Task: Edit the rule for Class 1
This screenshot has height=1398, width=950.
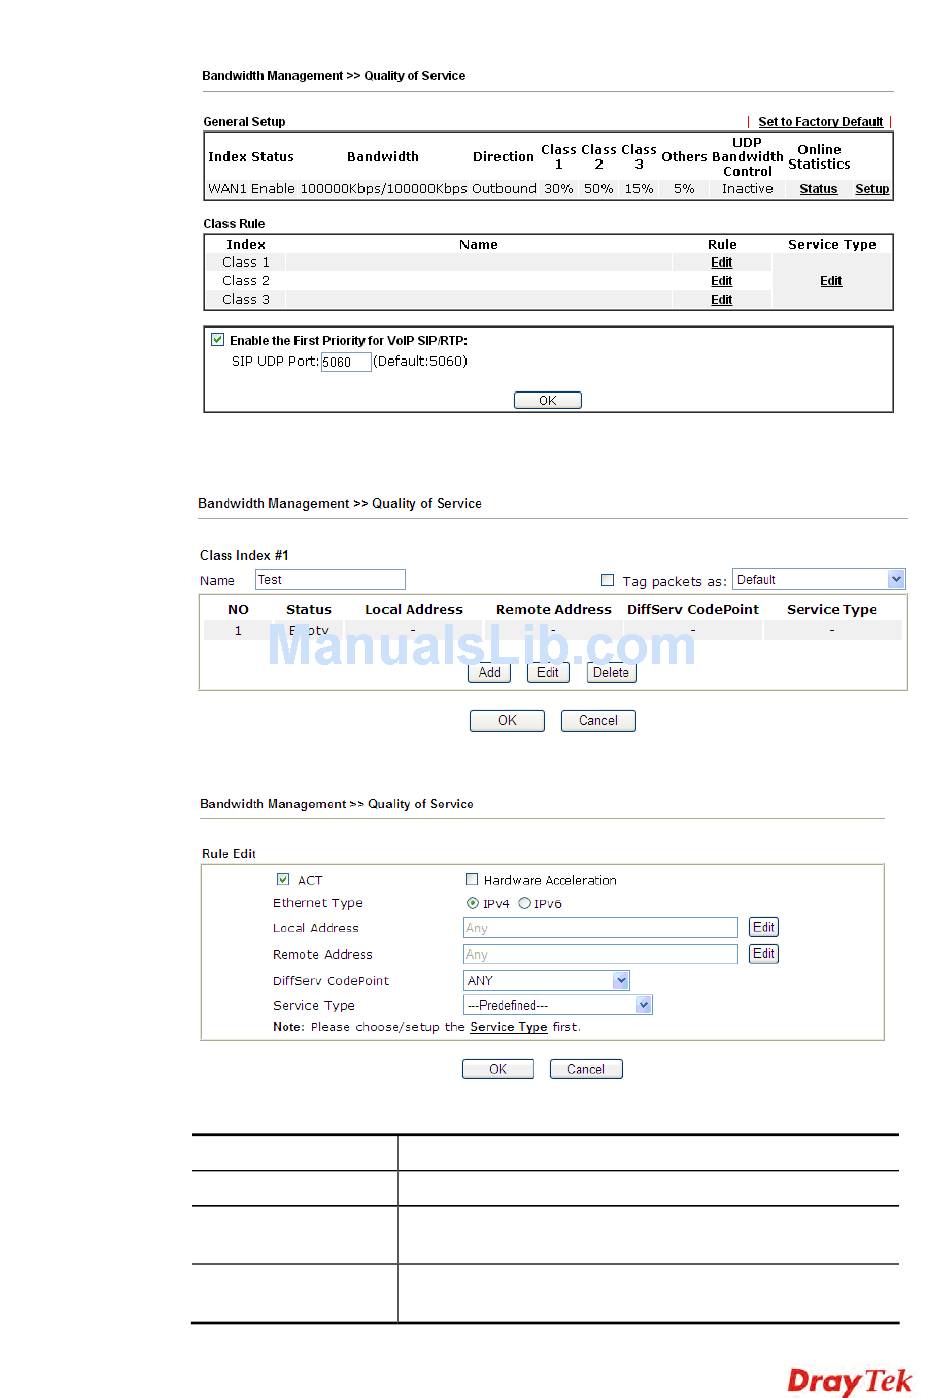Action: 721,263
